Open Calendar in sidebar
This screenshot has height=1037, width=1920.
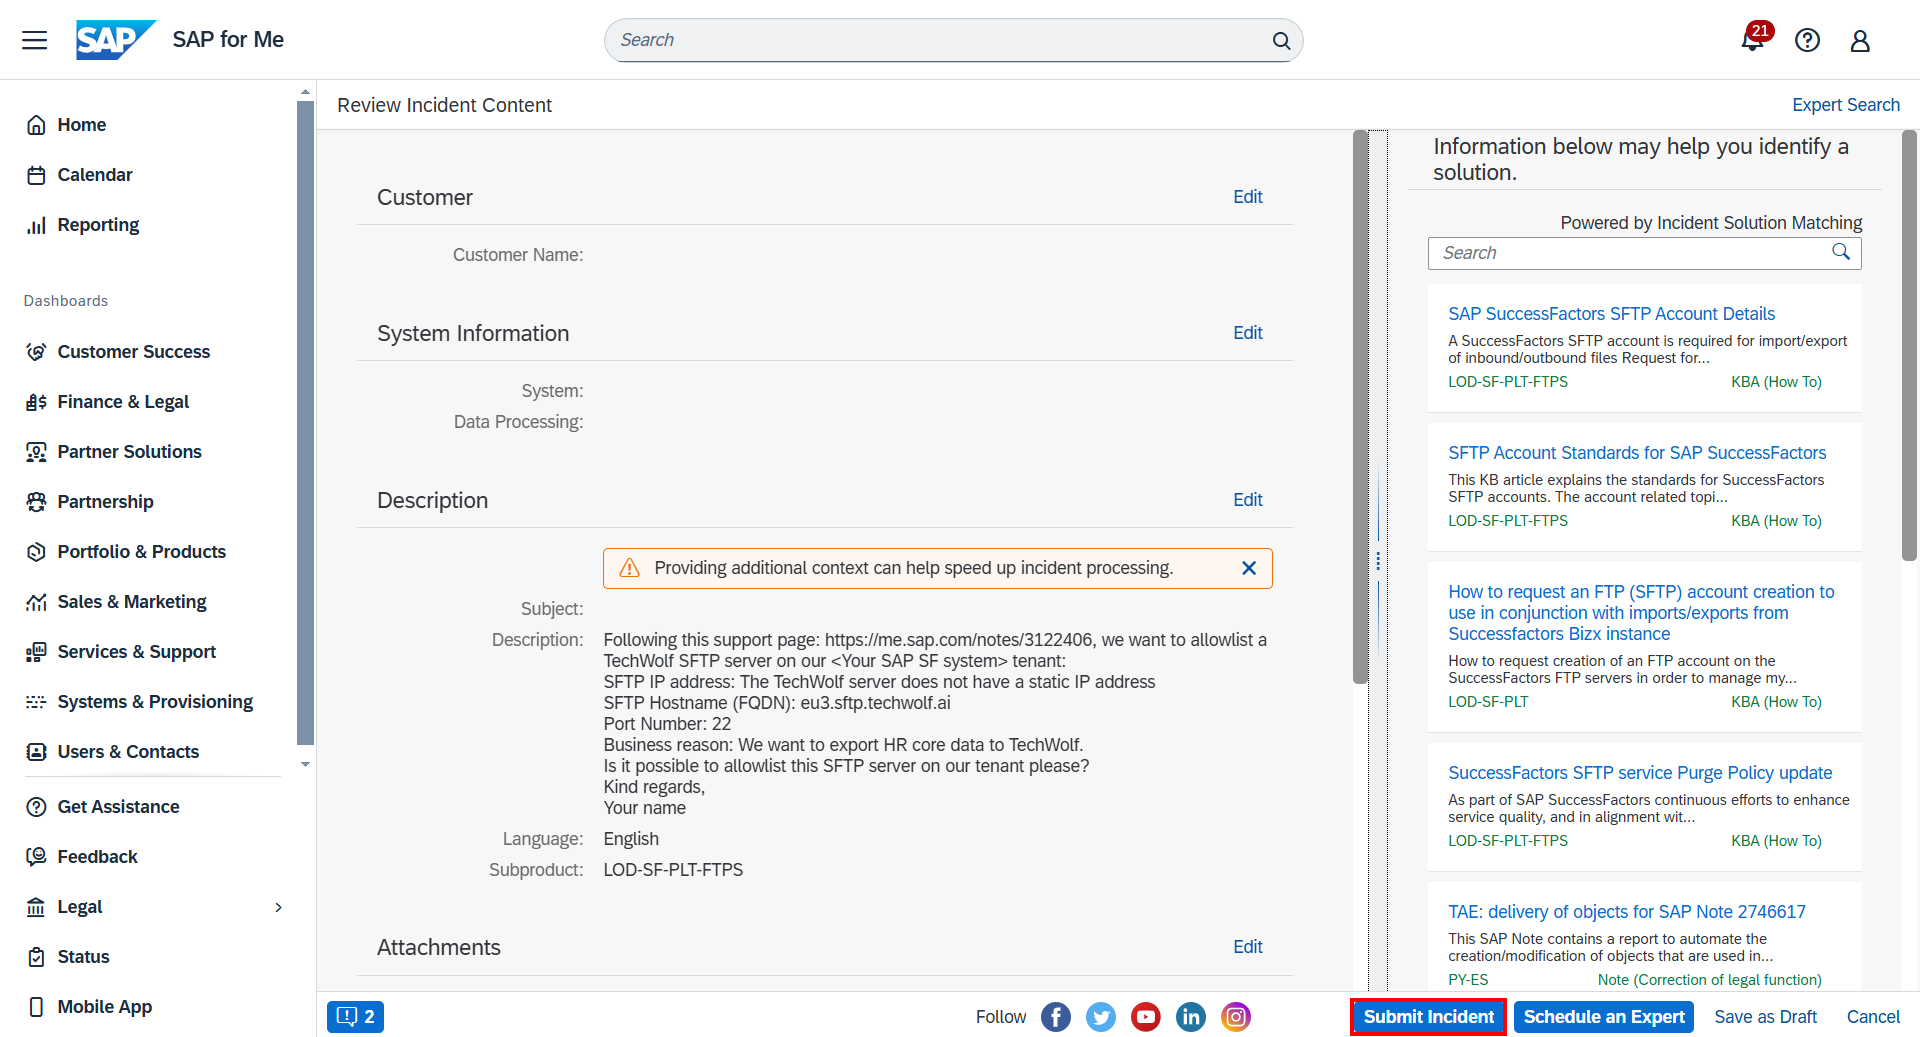point(94,175)
